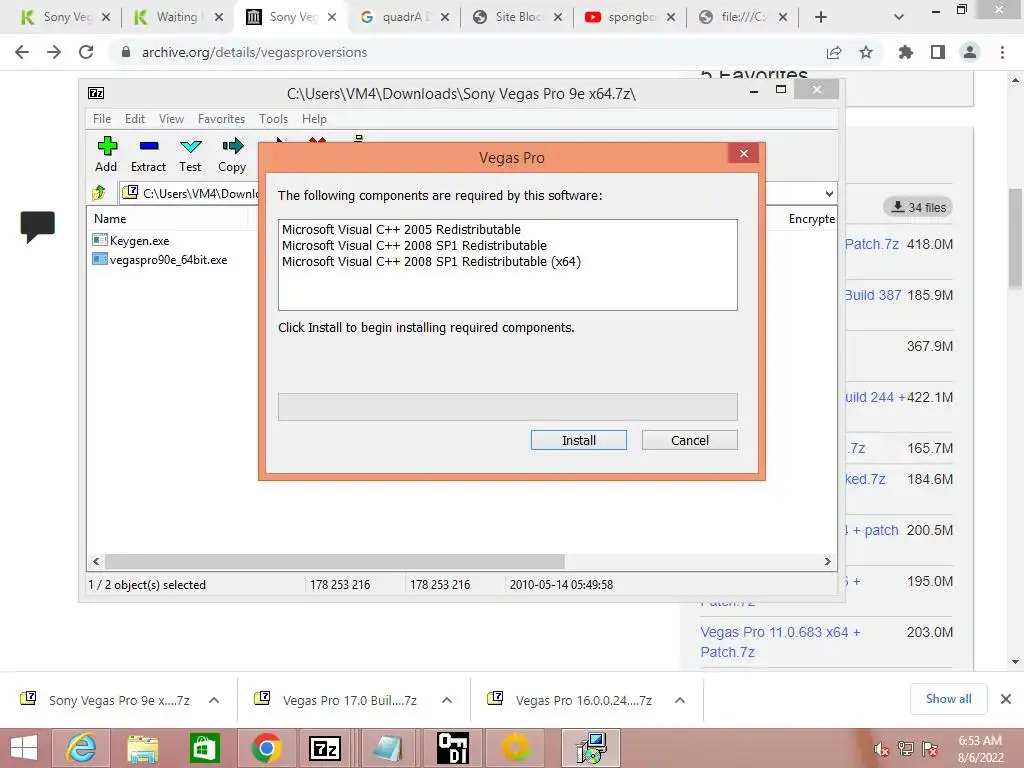This screenshot has width=1024, height=768.
Task: Click the installer icon in taskbar
Action: coord(591,748)
